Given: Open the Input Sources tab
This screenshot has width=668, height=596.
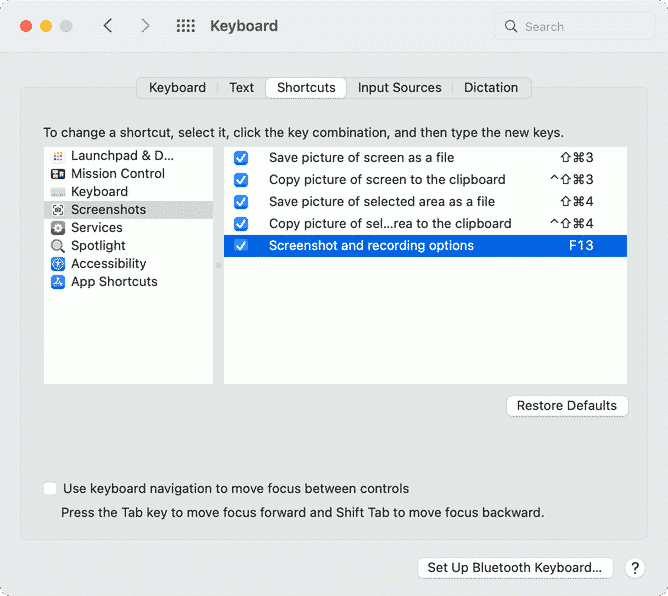Looking at the screenshot, I should tap(400, 88).
